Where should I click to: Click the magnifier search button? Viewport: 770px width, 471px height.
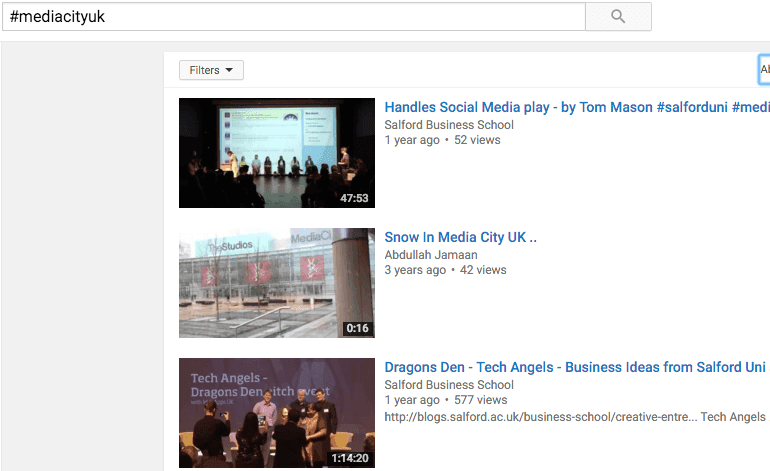coord(618,17)
